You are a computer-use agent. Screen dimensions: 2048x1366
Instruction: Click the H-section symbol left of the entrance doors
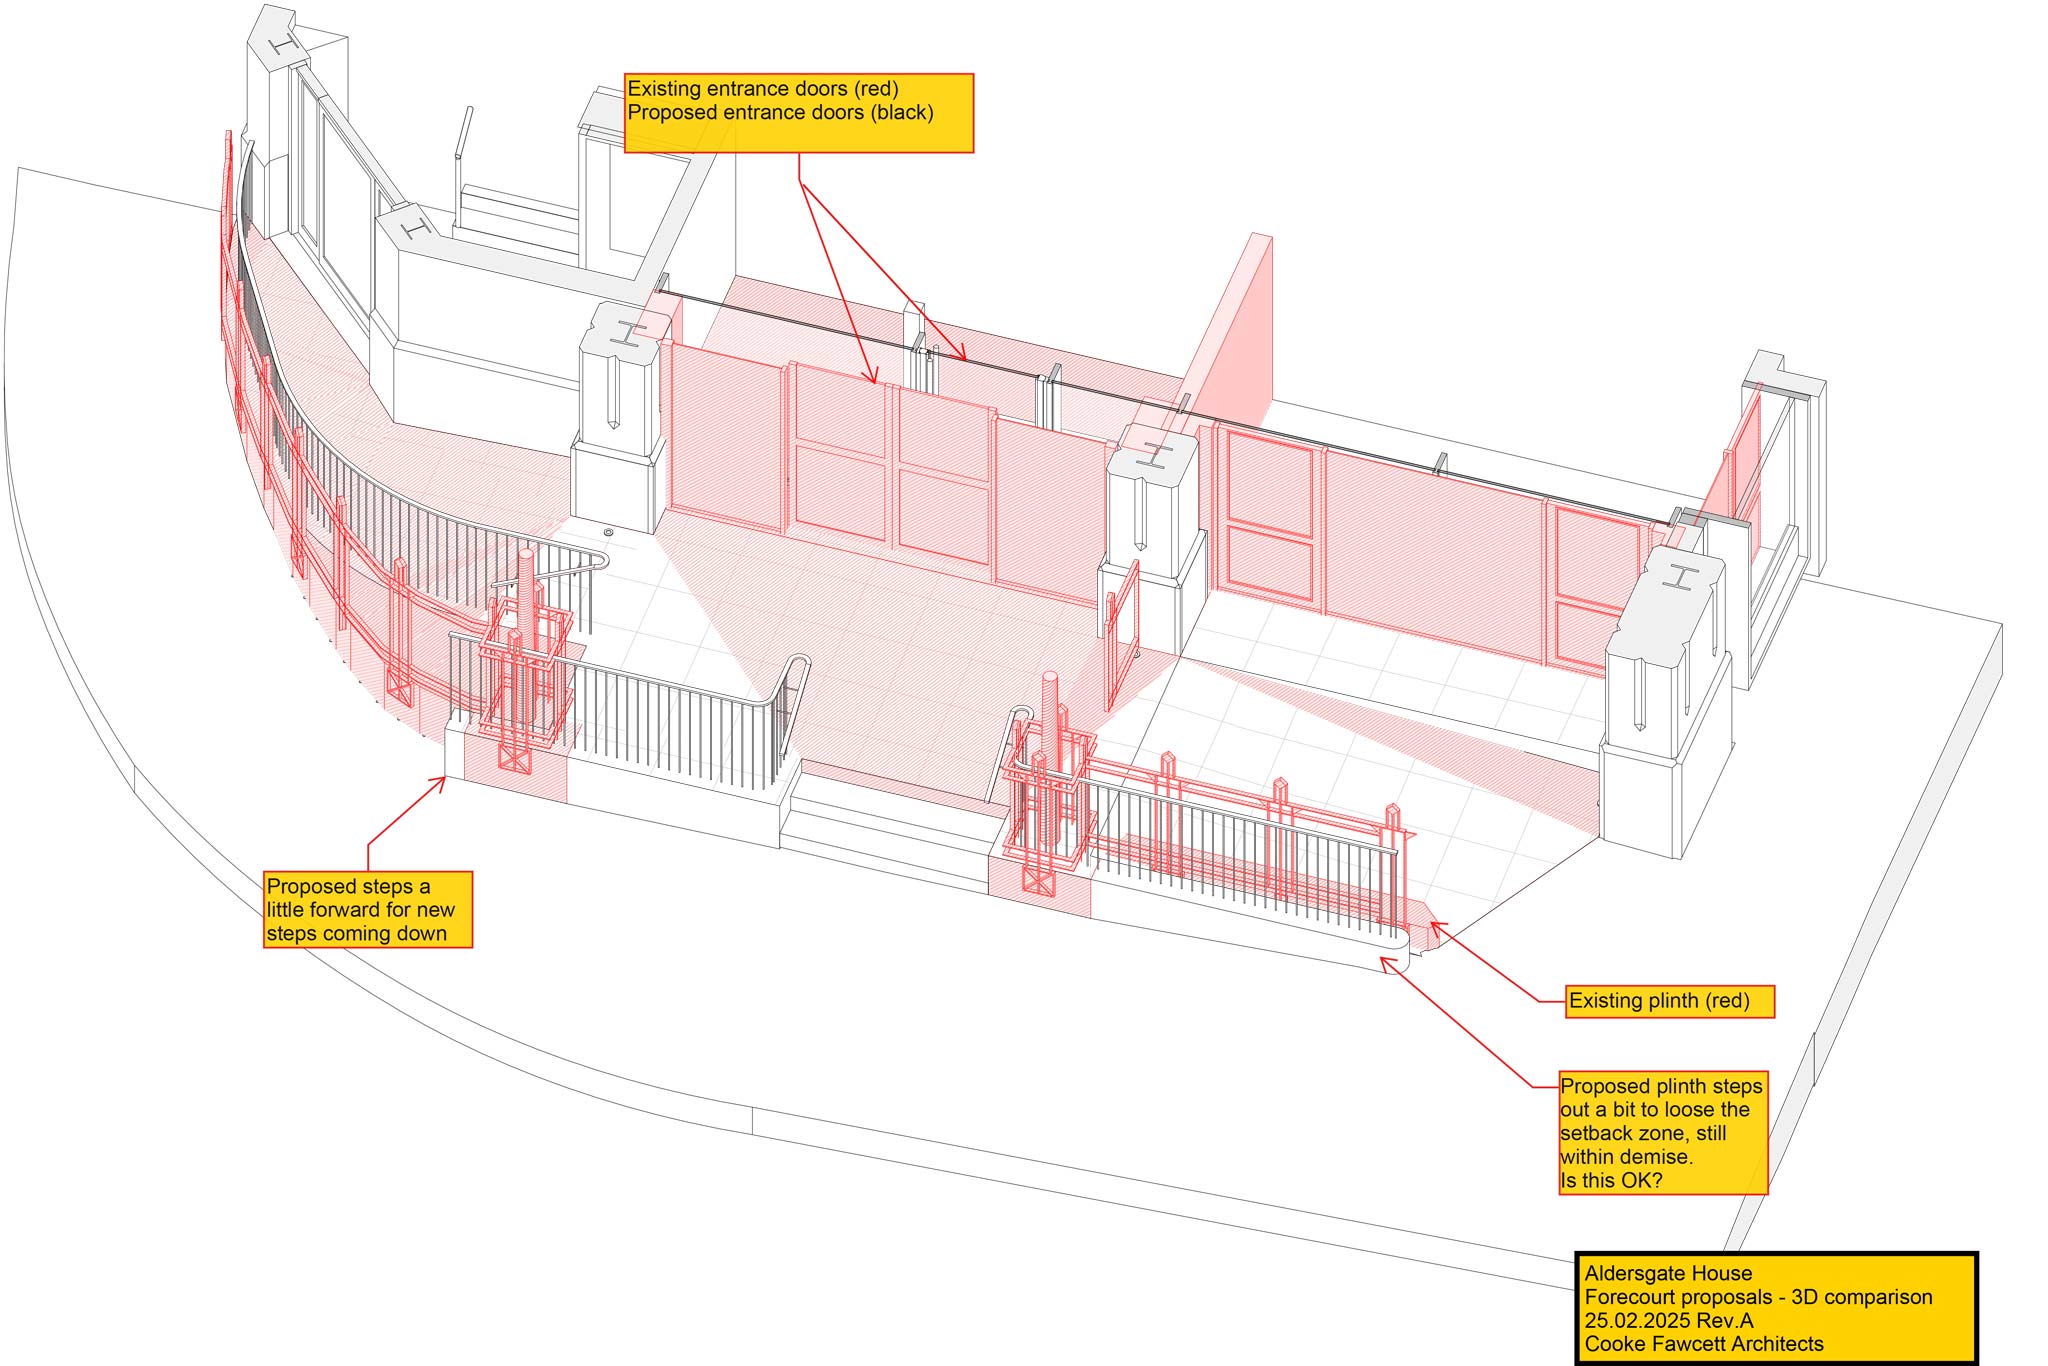[x=629, y=335]
